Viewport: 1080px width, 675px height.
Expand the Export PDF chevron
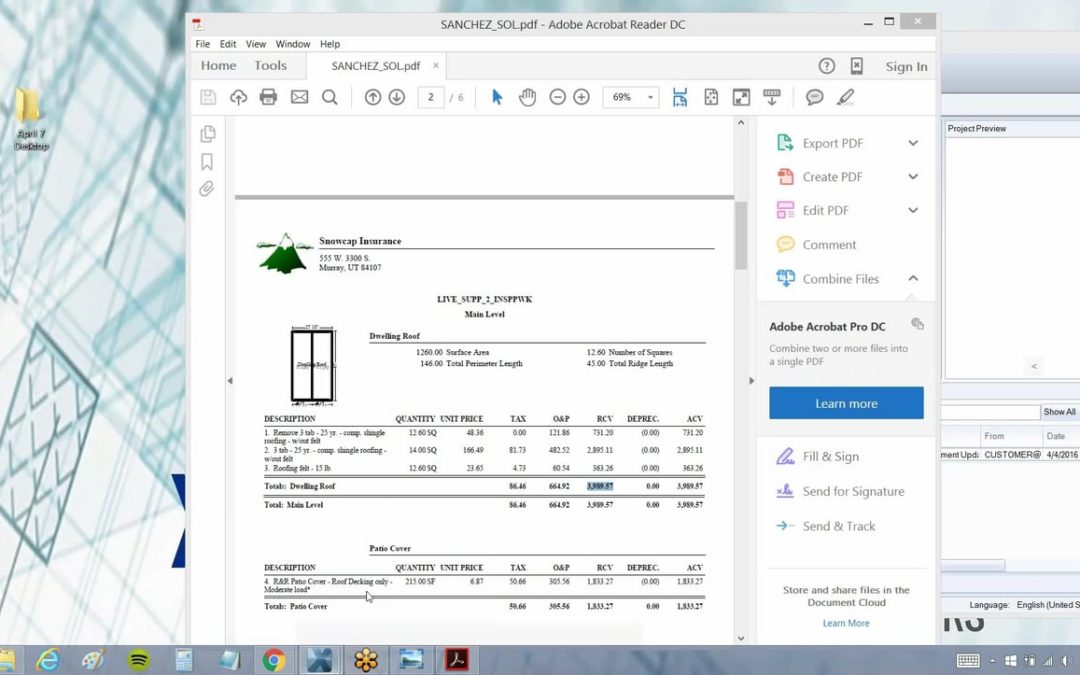pyautogui.click(x=913, y=143)
